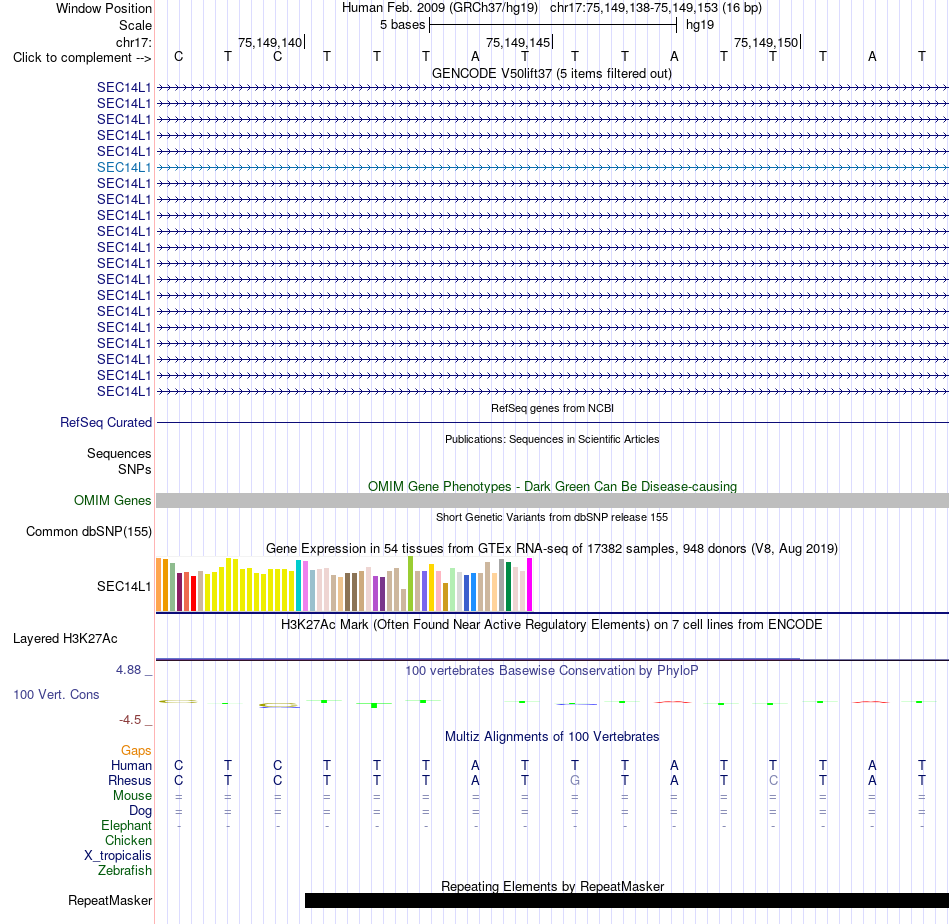Viewport: 950px width, 924px height.
Task: Click the 100 Vert. Cons label
Action: [56, 694]
